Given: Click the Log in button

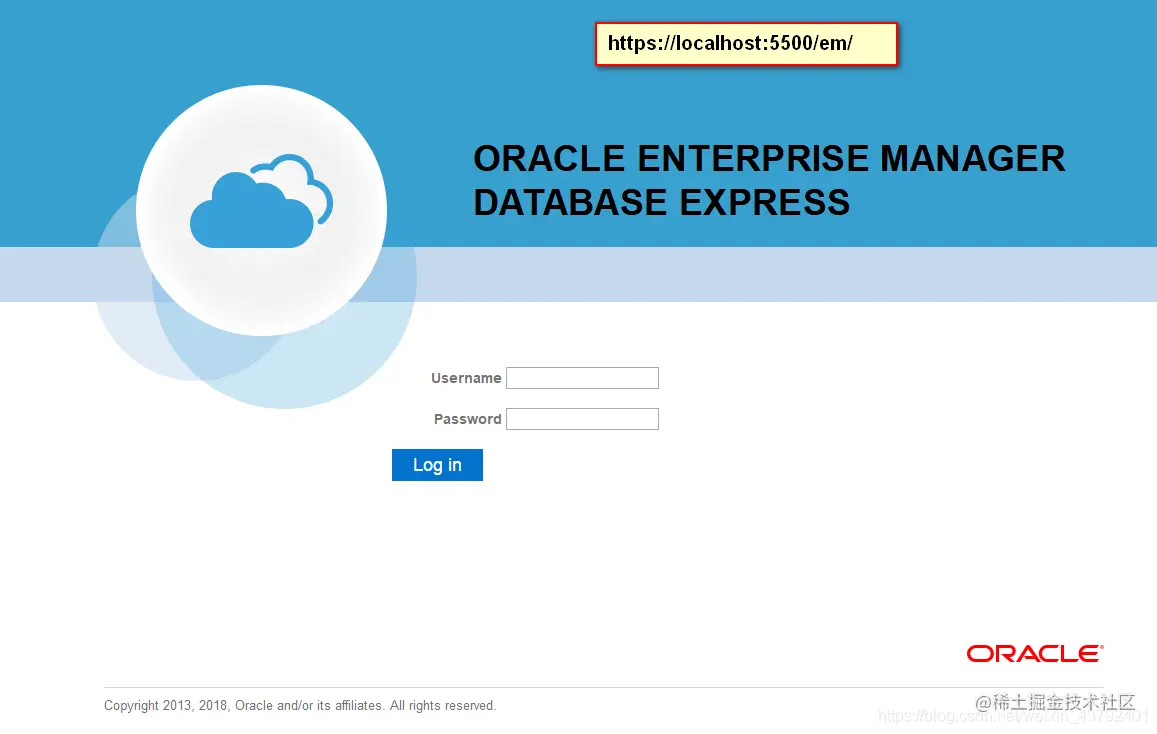Looking at the screenshot, I should [x=437, y=465].
